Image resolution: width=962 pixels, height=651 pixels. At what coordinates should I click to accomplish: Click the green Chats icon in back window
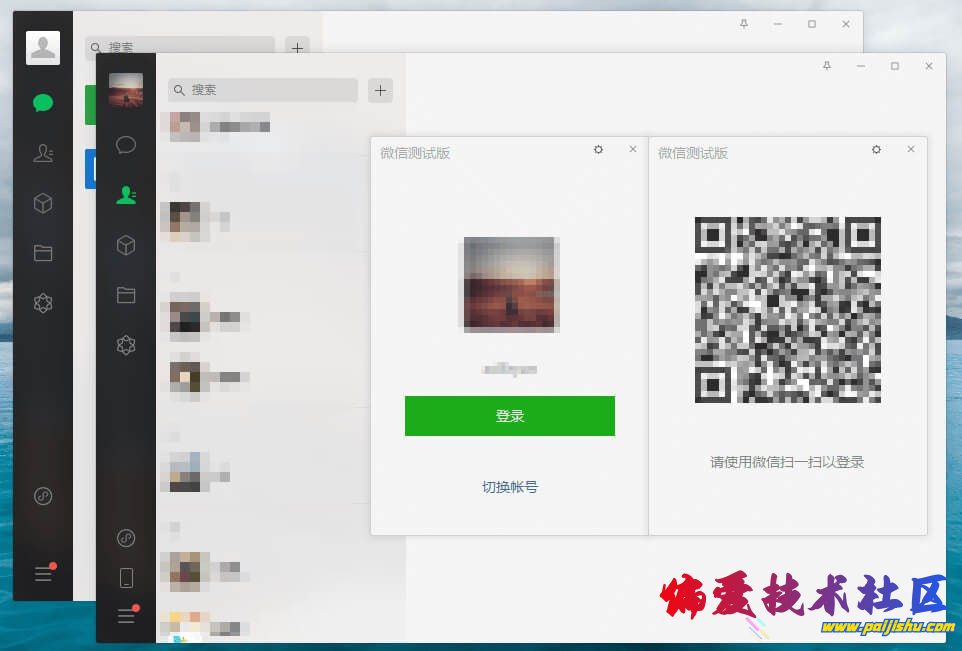43,103
